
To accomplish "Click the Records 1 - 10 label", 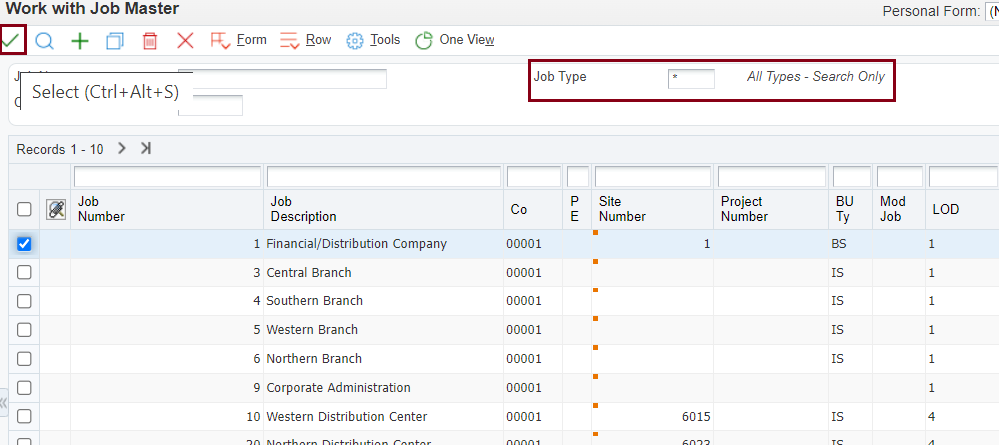I will tap(60, 149).
